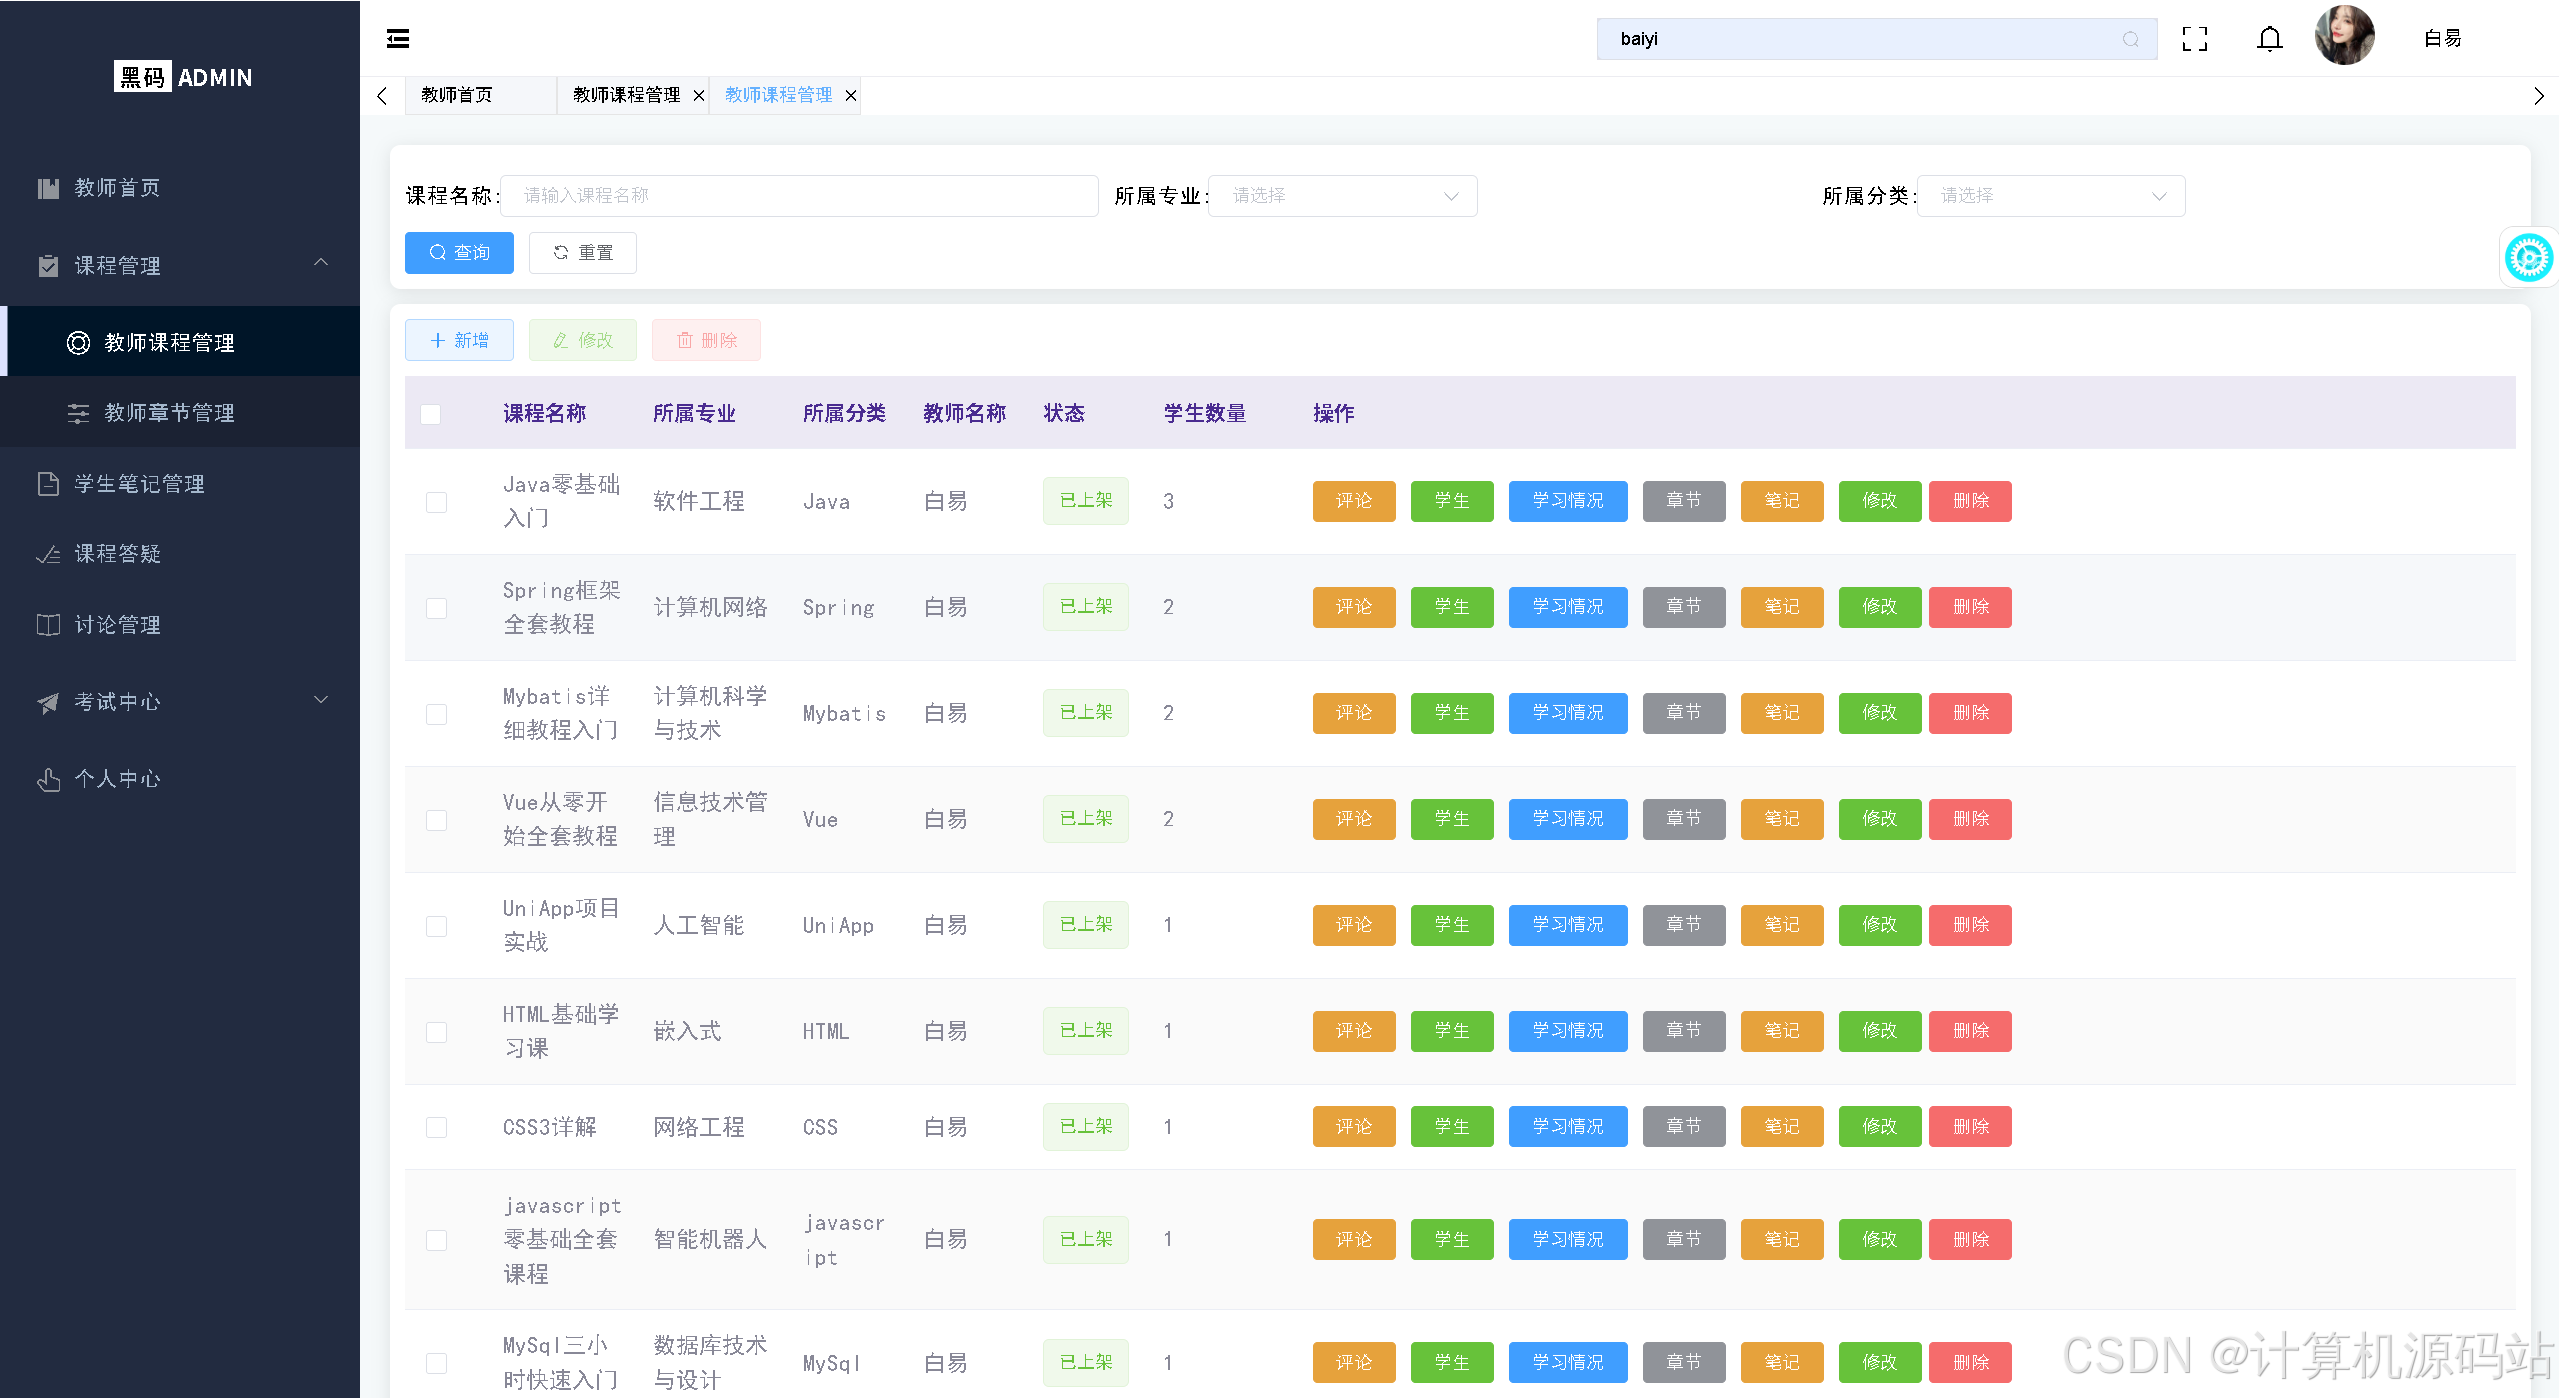
Task: Click the fullscreen toggle icon
Action: pyautogui.click(x=2194, y=39)
